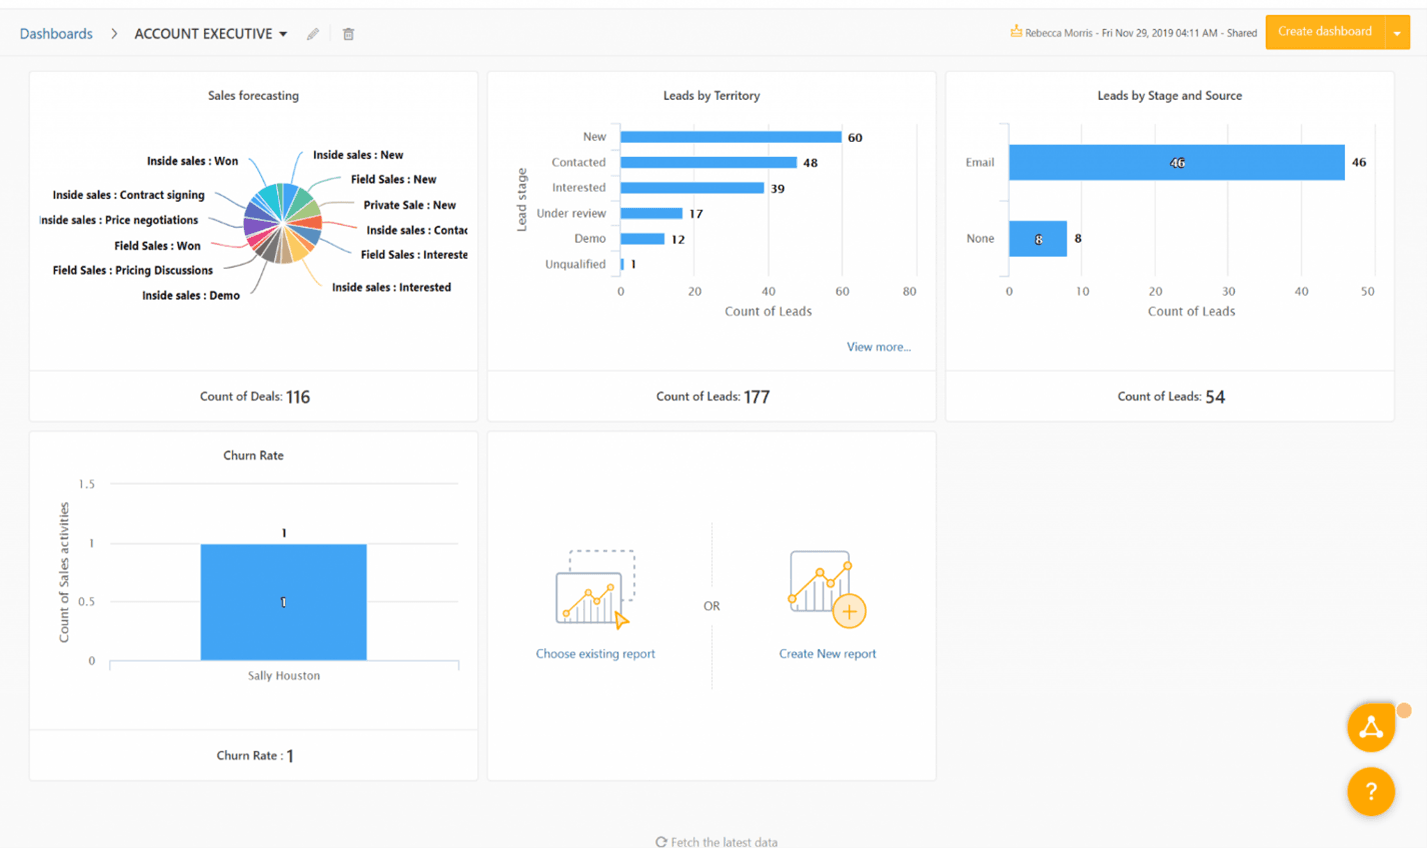1427x848 pixels.
Task: Click the Choose existing report text link
Action: click(x=594, y=653)
